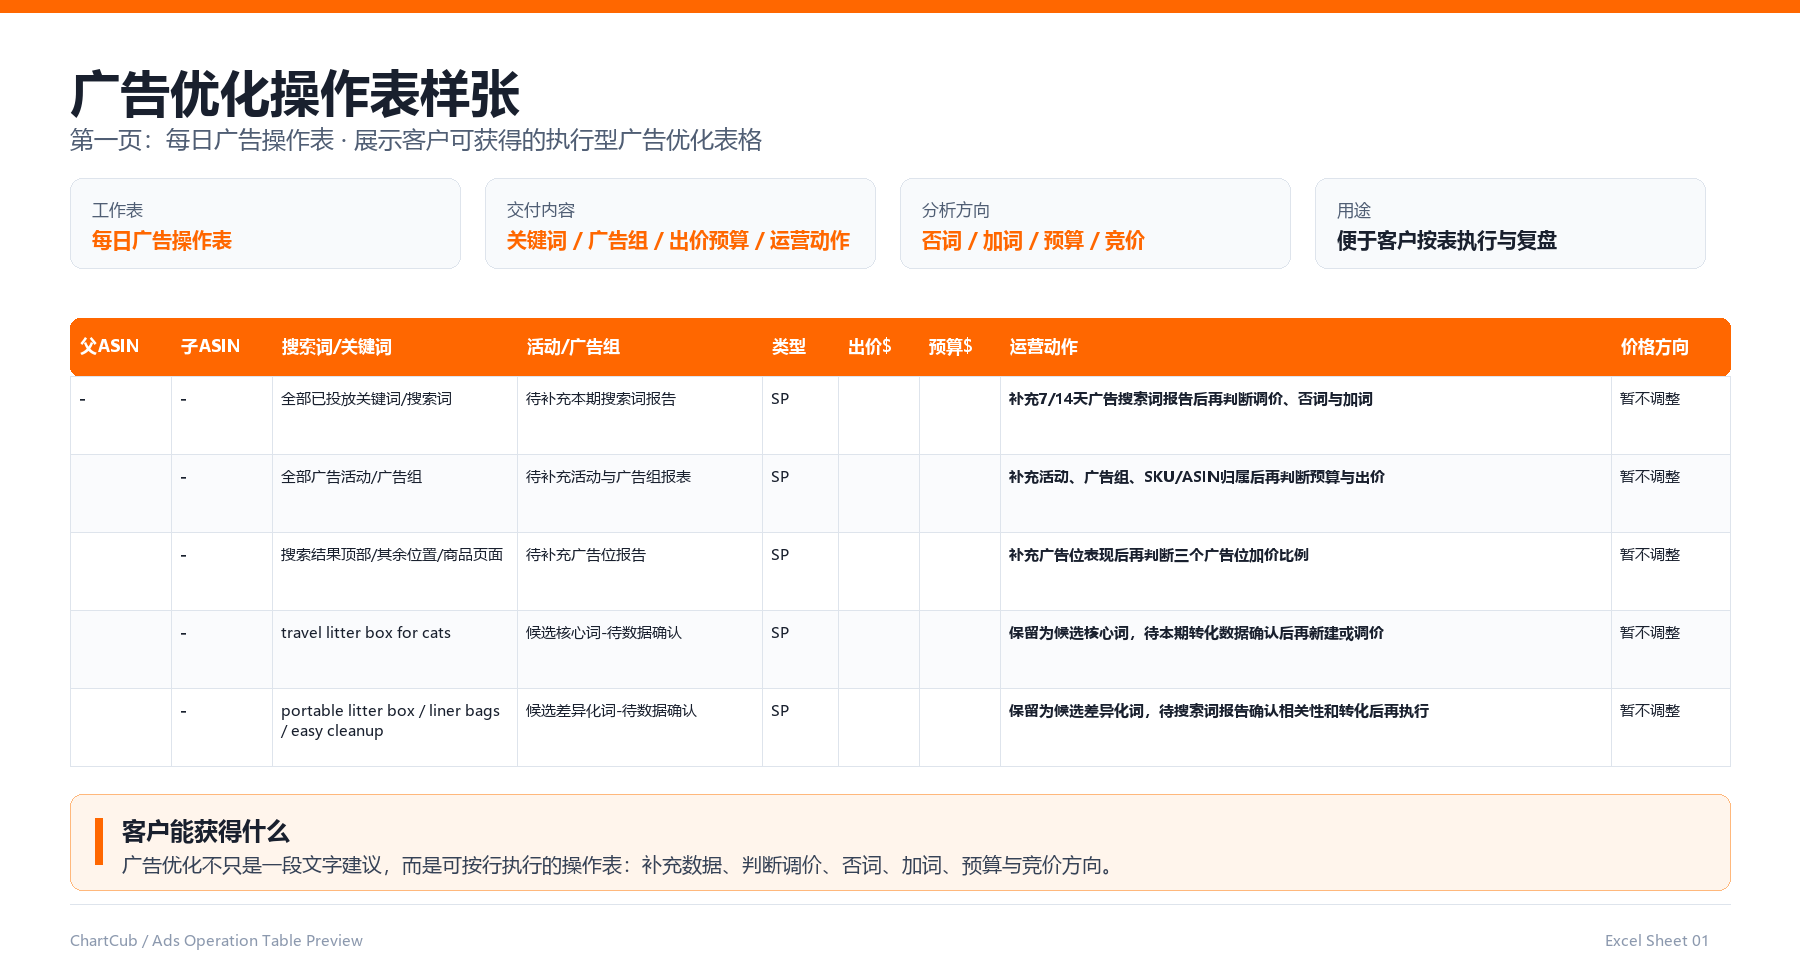1800x980 pixels.
Task: Select the sentence starting 广告优化不只是一段文字建议
Action: coord(620,866)
